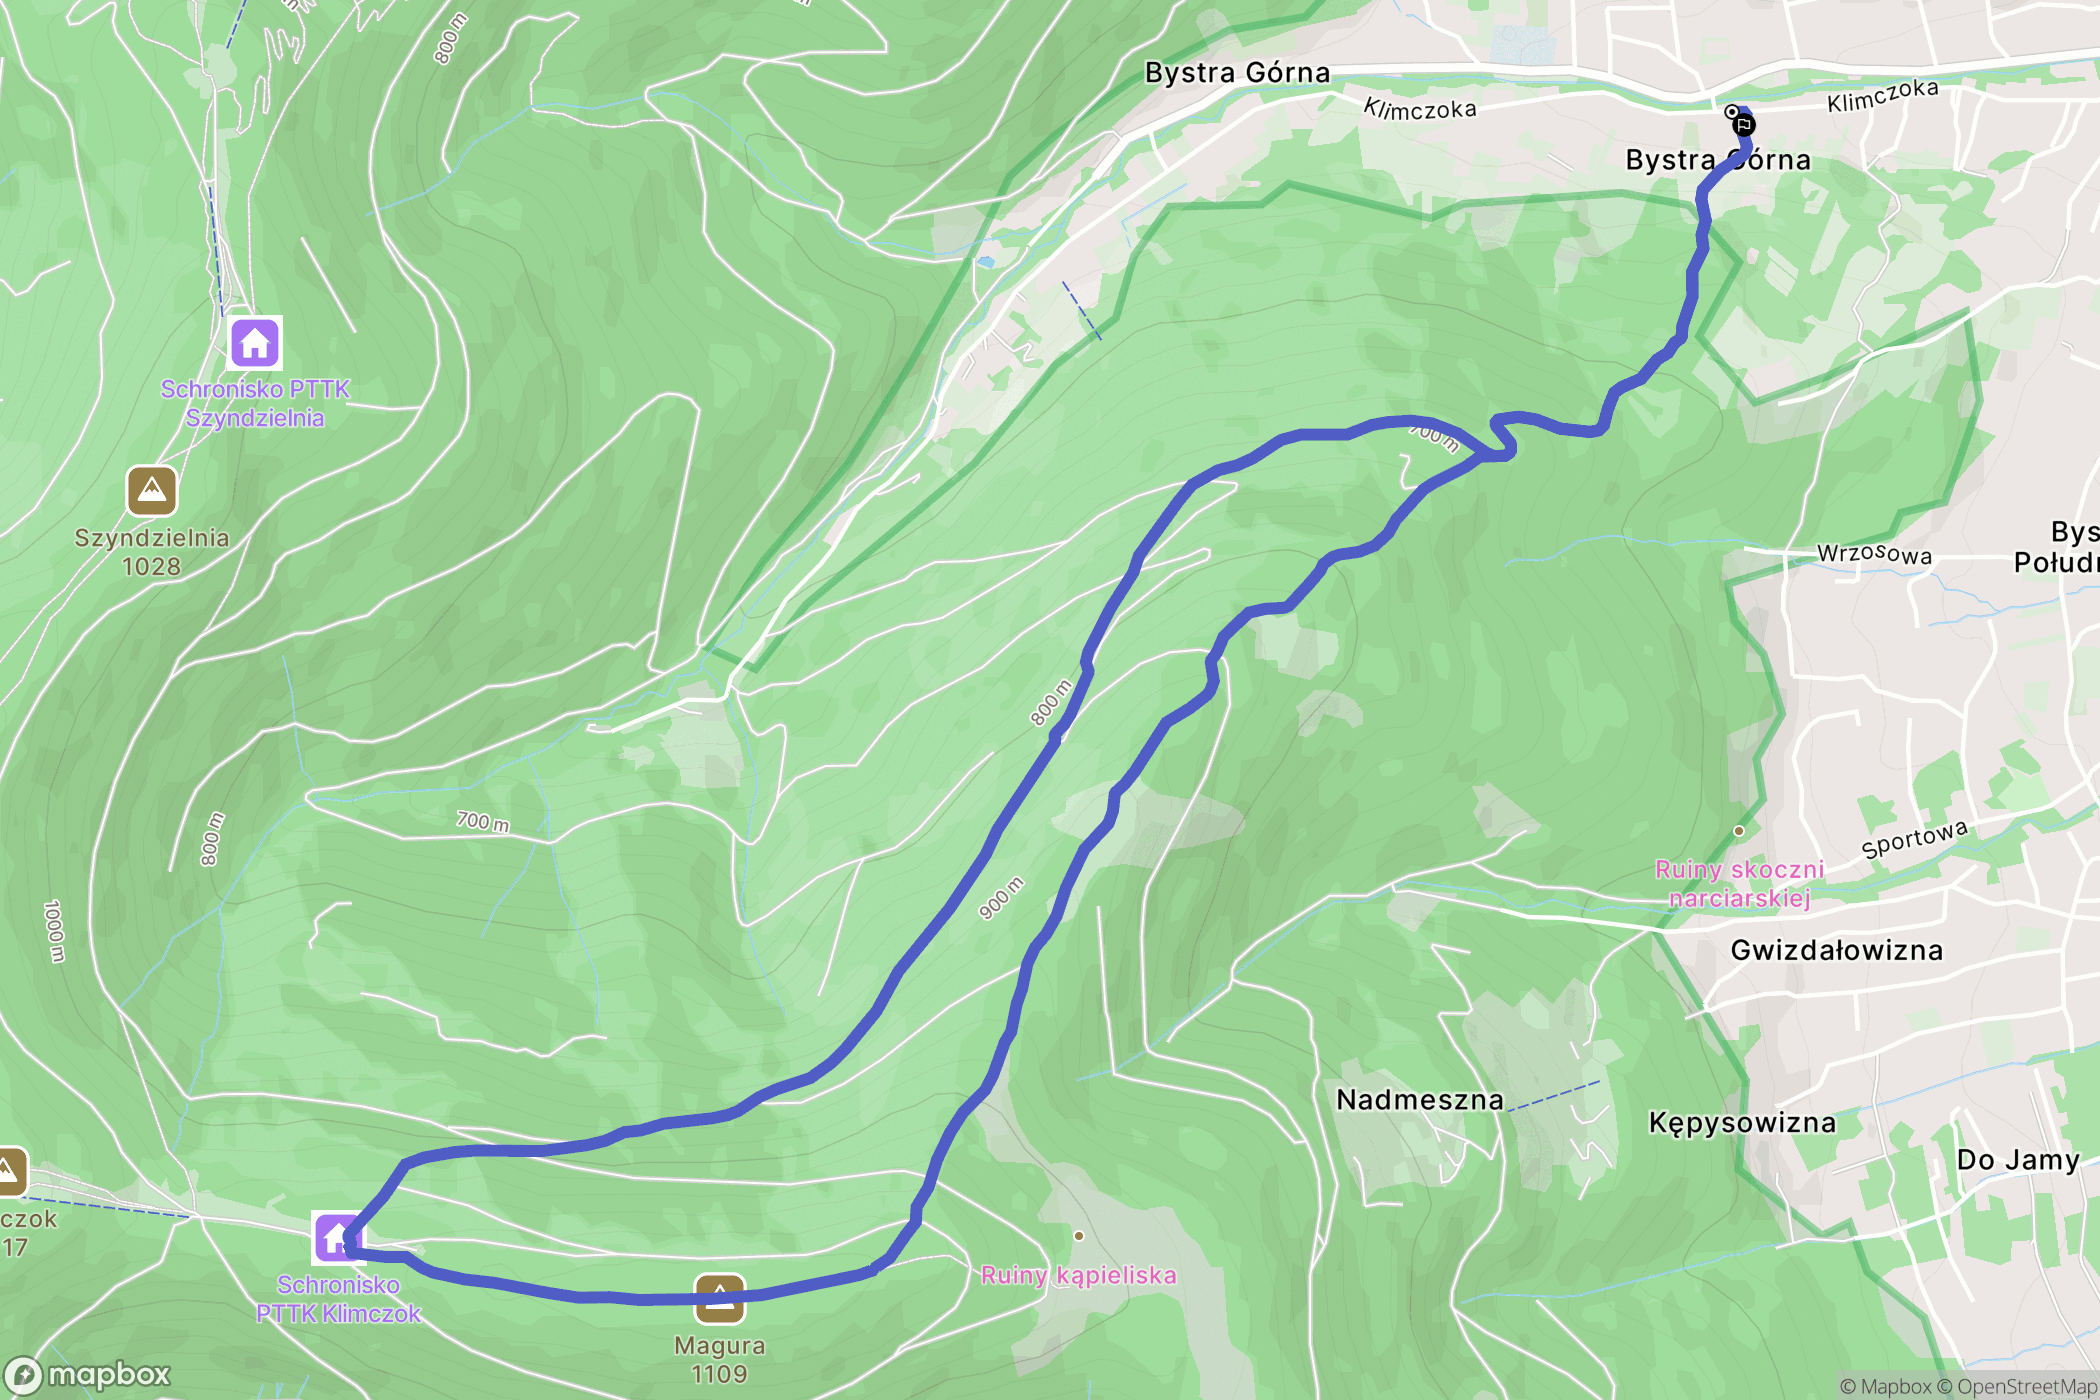Click the Sportowa street label
The height and width of the screenshot is (1400, 2100).
pos(1915,839)
